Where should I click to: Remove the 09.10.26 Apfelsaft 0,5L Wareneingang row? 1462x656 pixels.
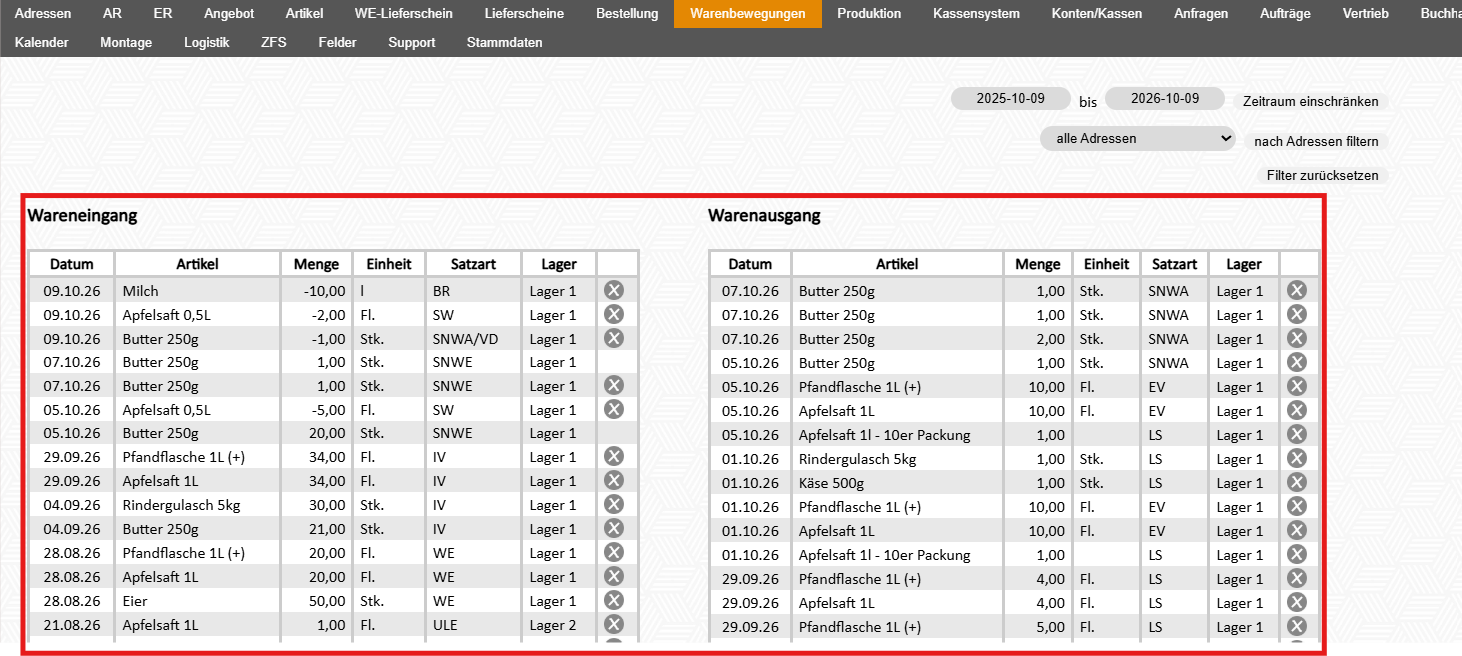[x=614, y=314]
